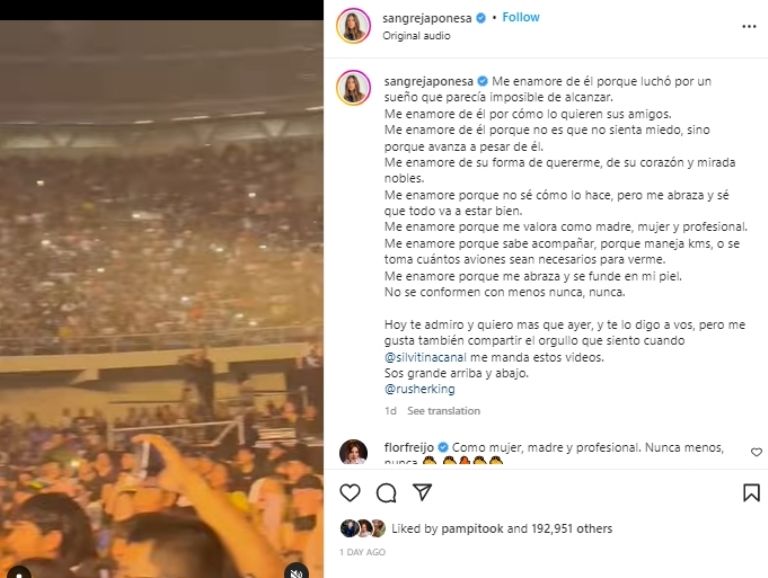Save the post with the bookmark icon

coord(751,493)
